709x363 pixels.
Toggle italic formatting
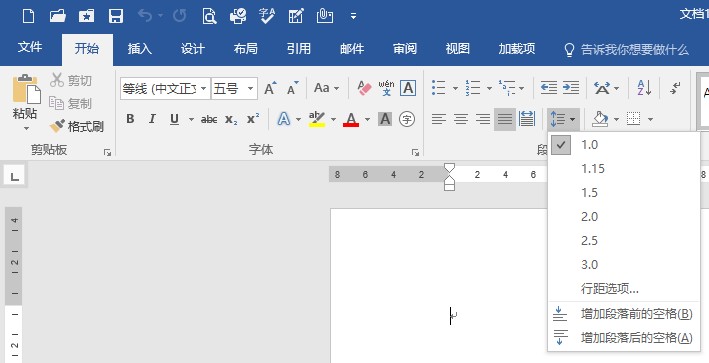pos(152,119)
